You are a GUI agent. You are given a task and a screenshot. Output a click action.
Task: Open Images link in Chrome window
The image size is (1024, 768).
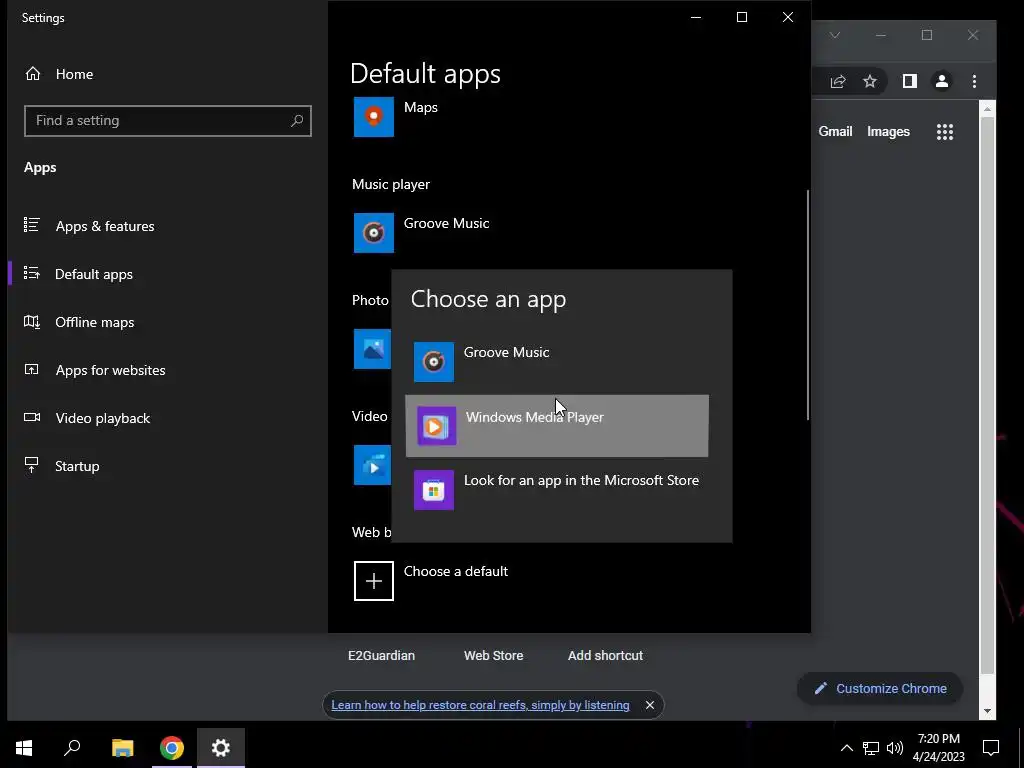coord(888,131)
